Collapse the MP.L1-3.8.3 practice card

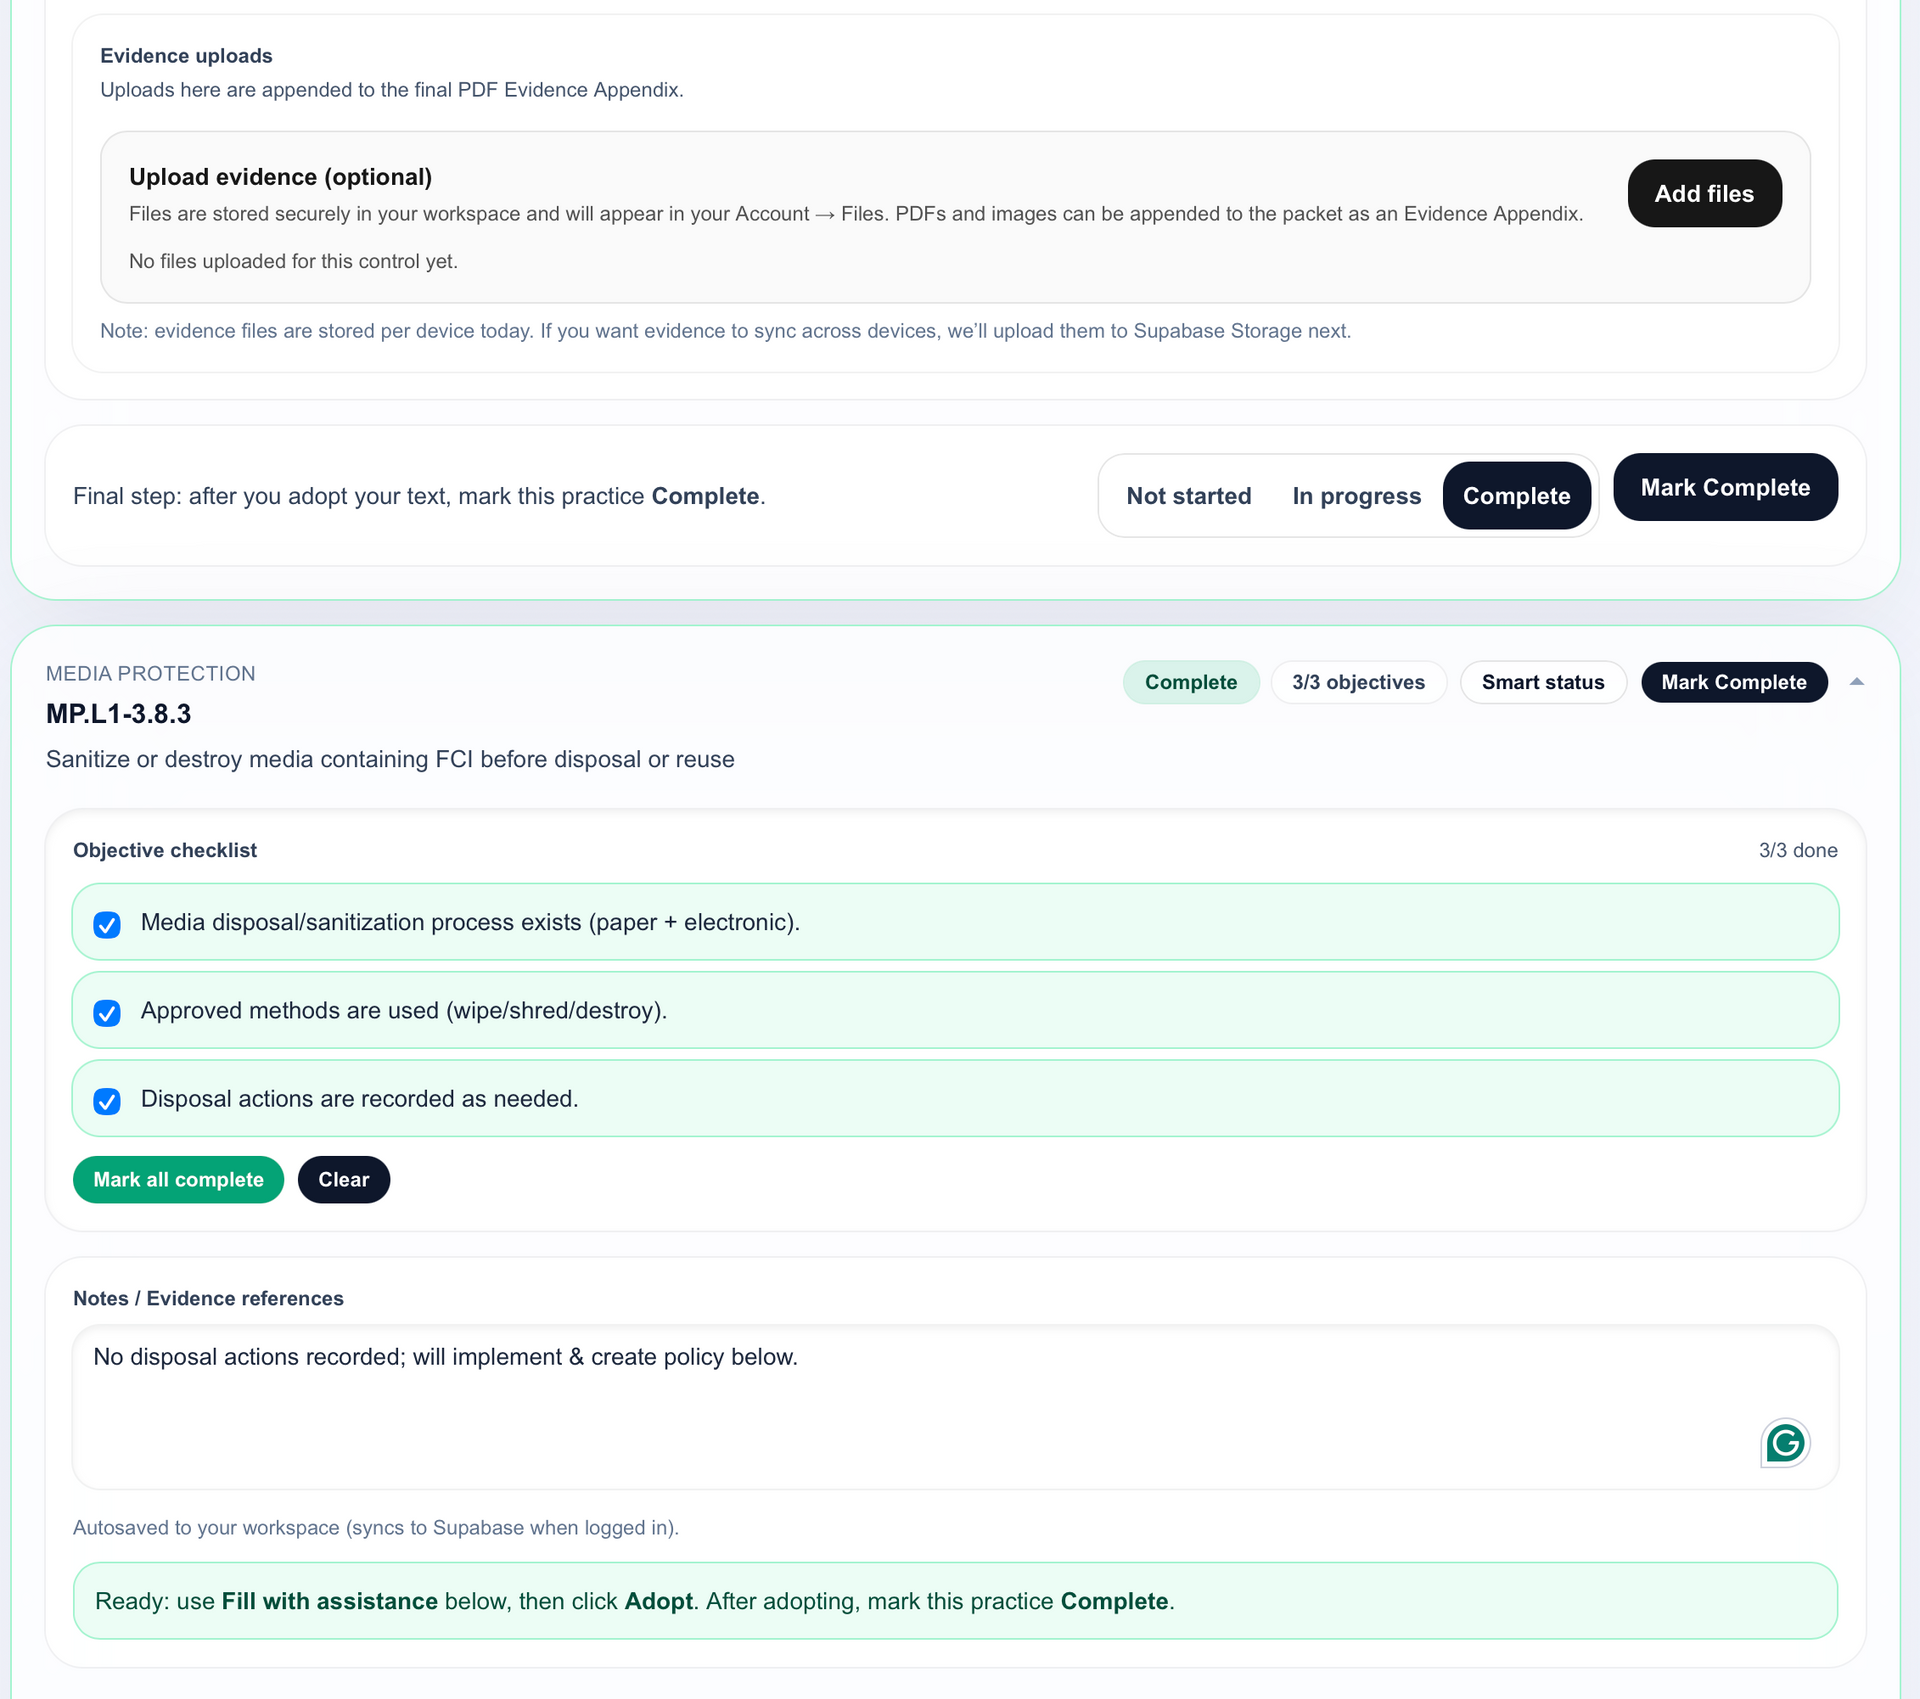tap(1857, 682)
